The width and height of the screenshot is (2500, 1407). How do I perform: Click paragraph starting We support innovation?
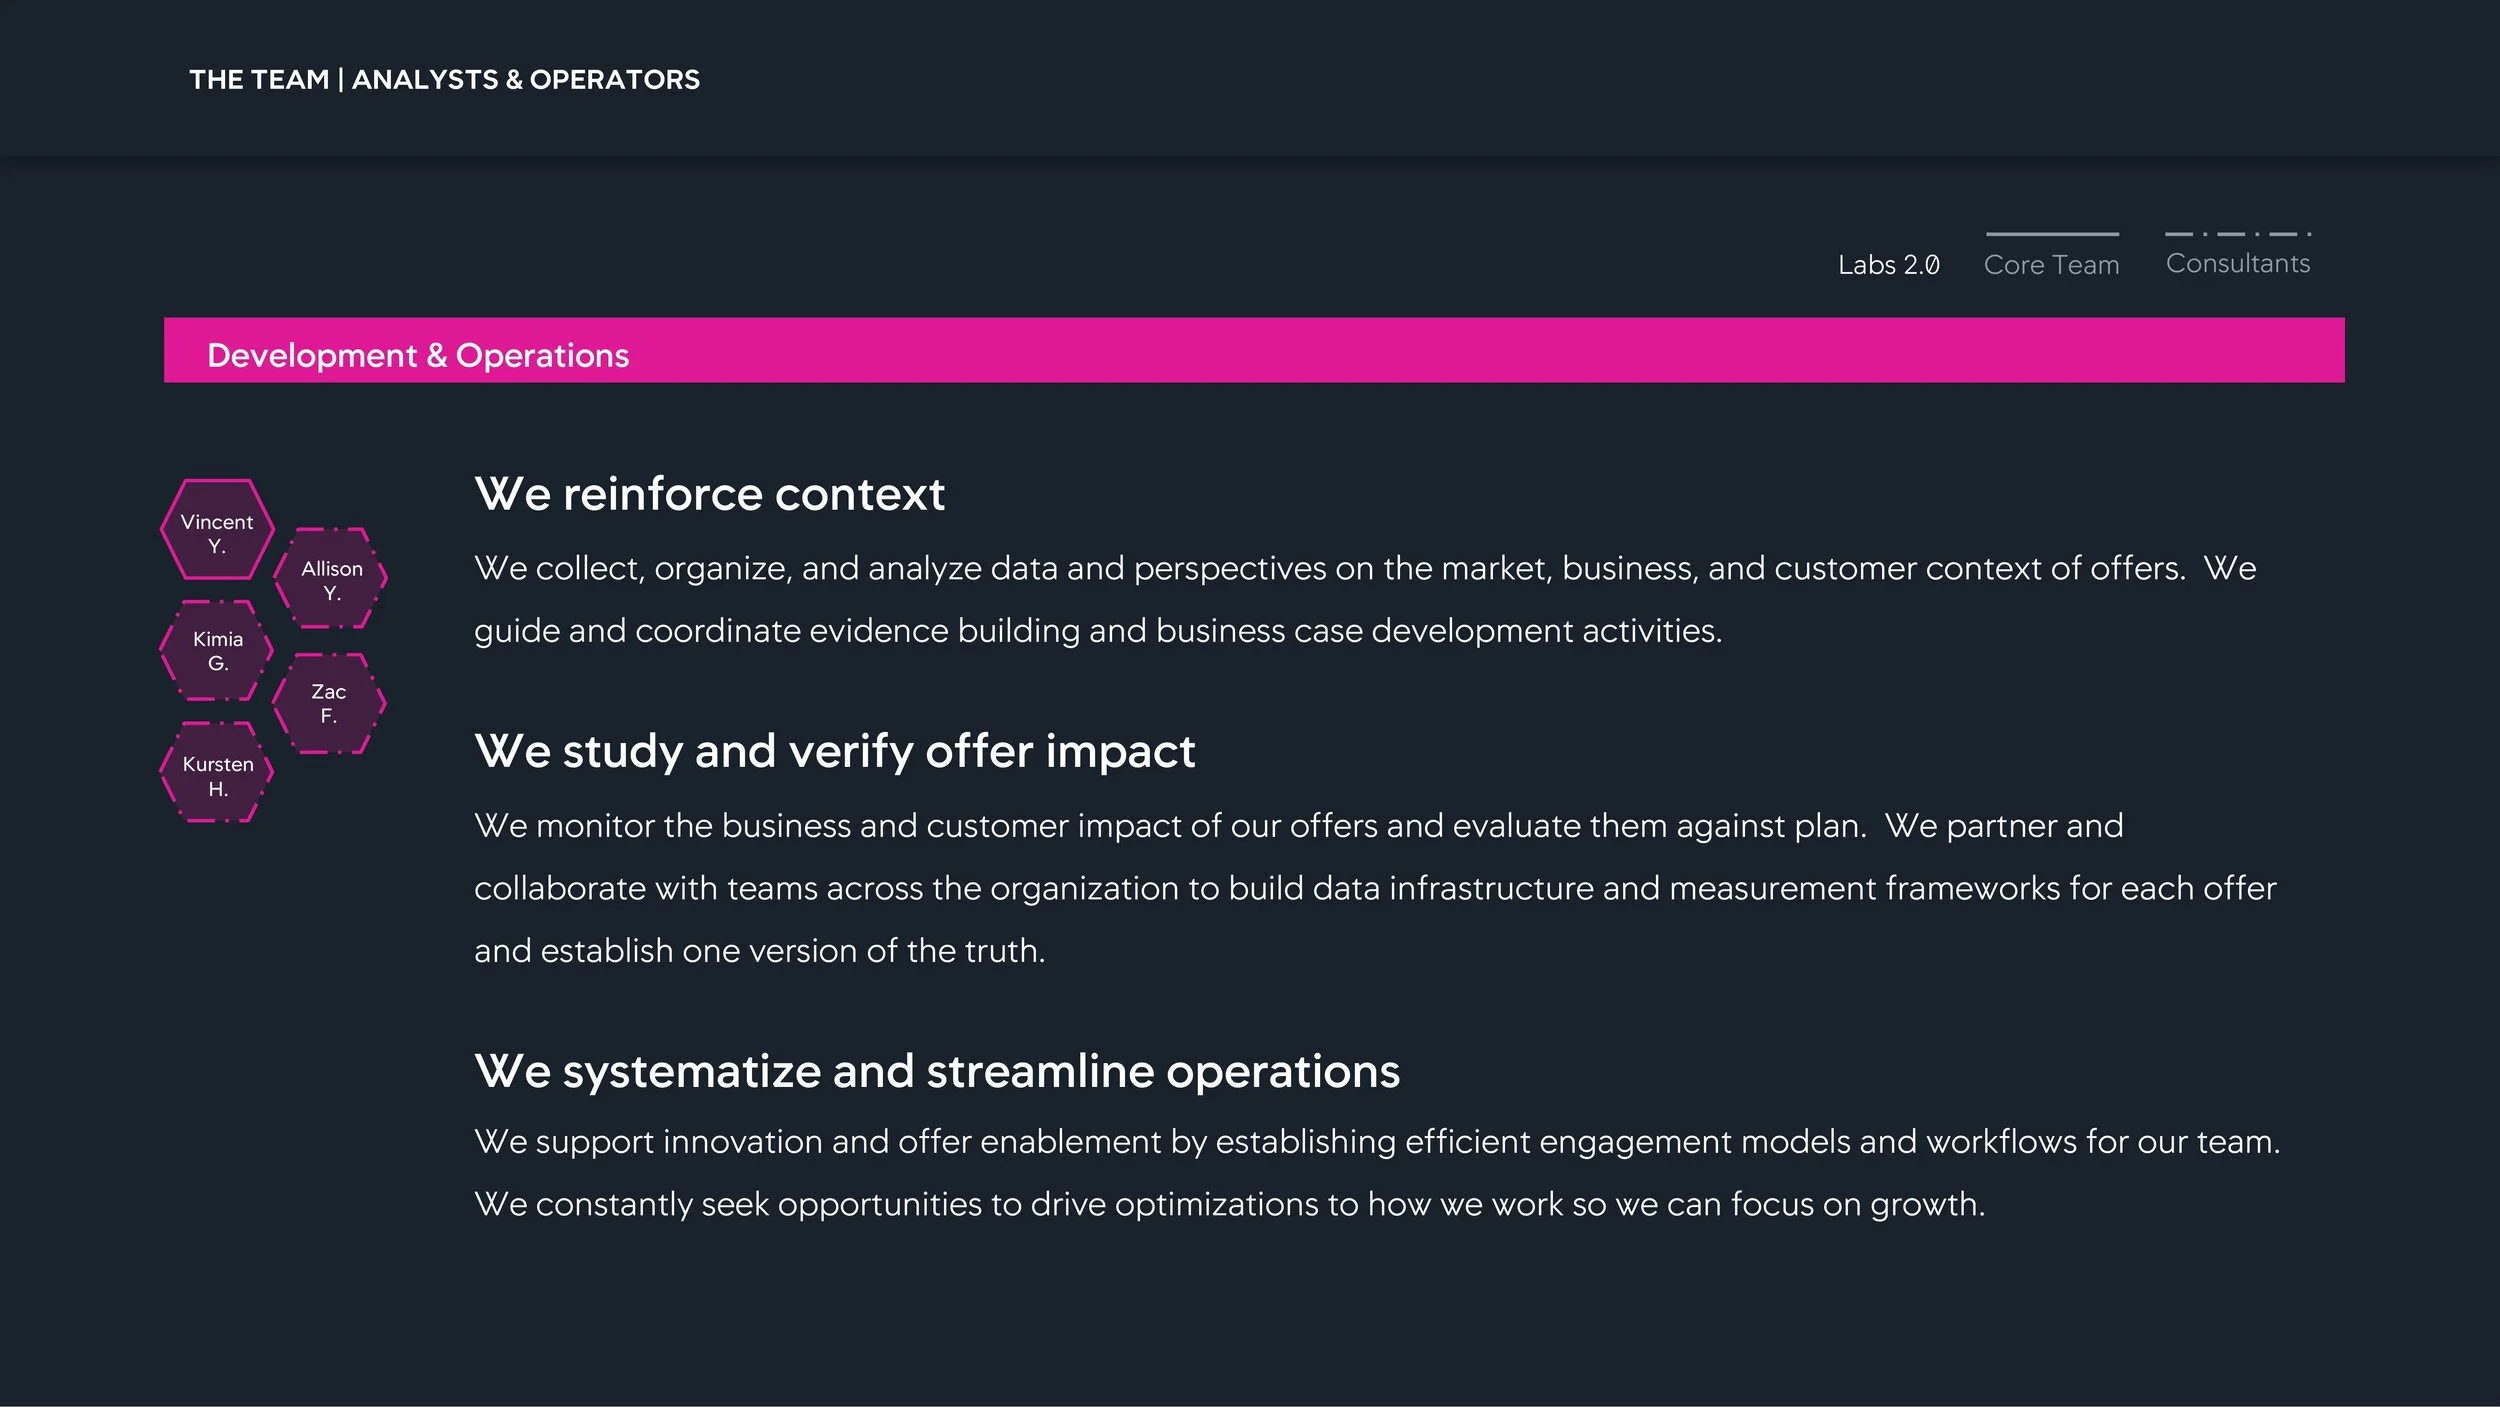point(1377,1172)
